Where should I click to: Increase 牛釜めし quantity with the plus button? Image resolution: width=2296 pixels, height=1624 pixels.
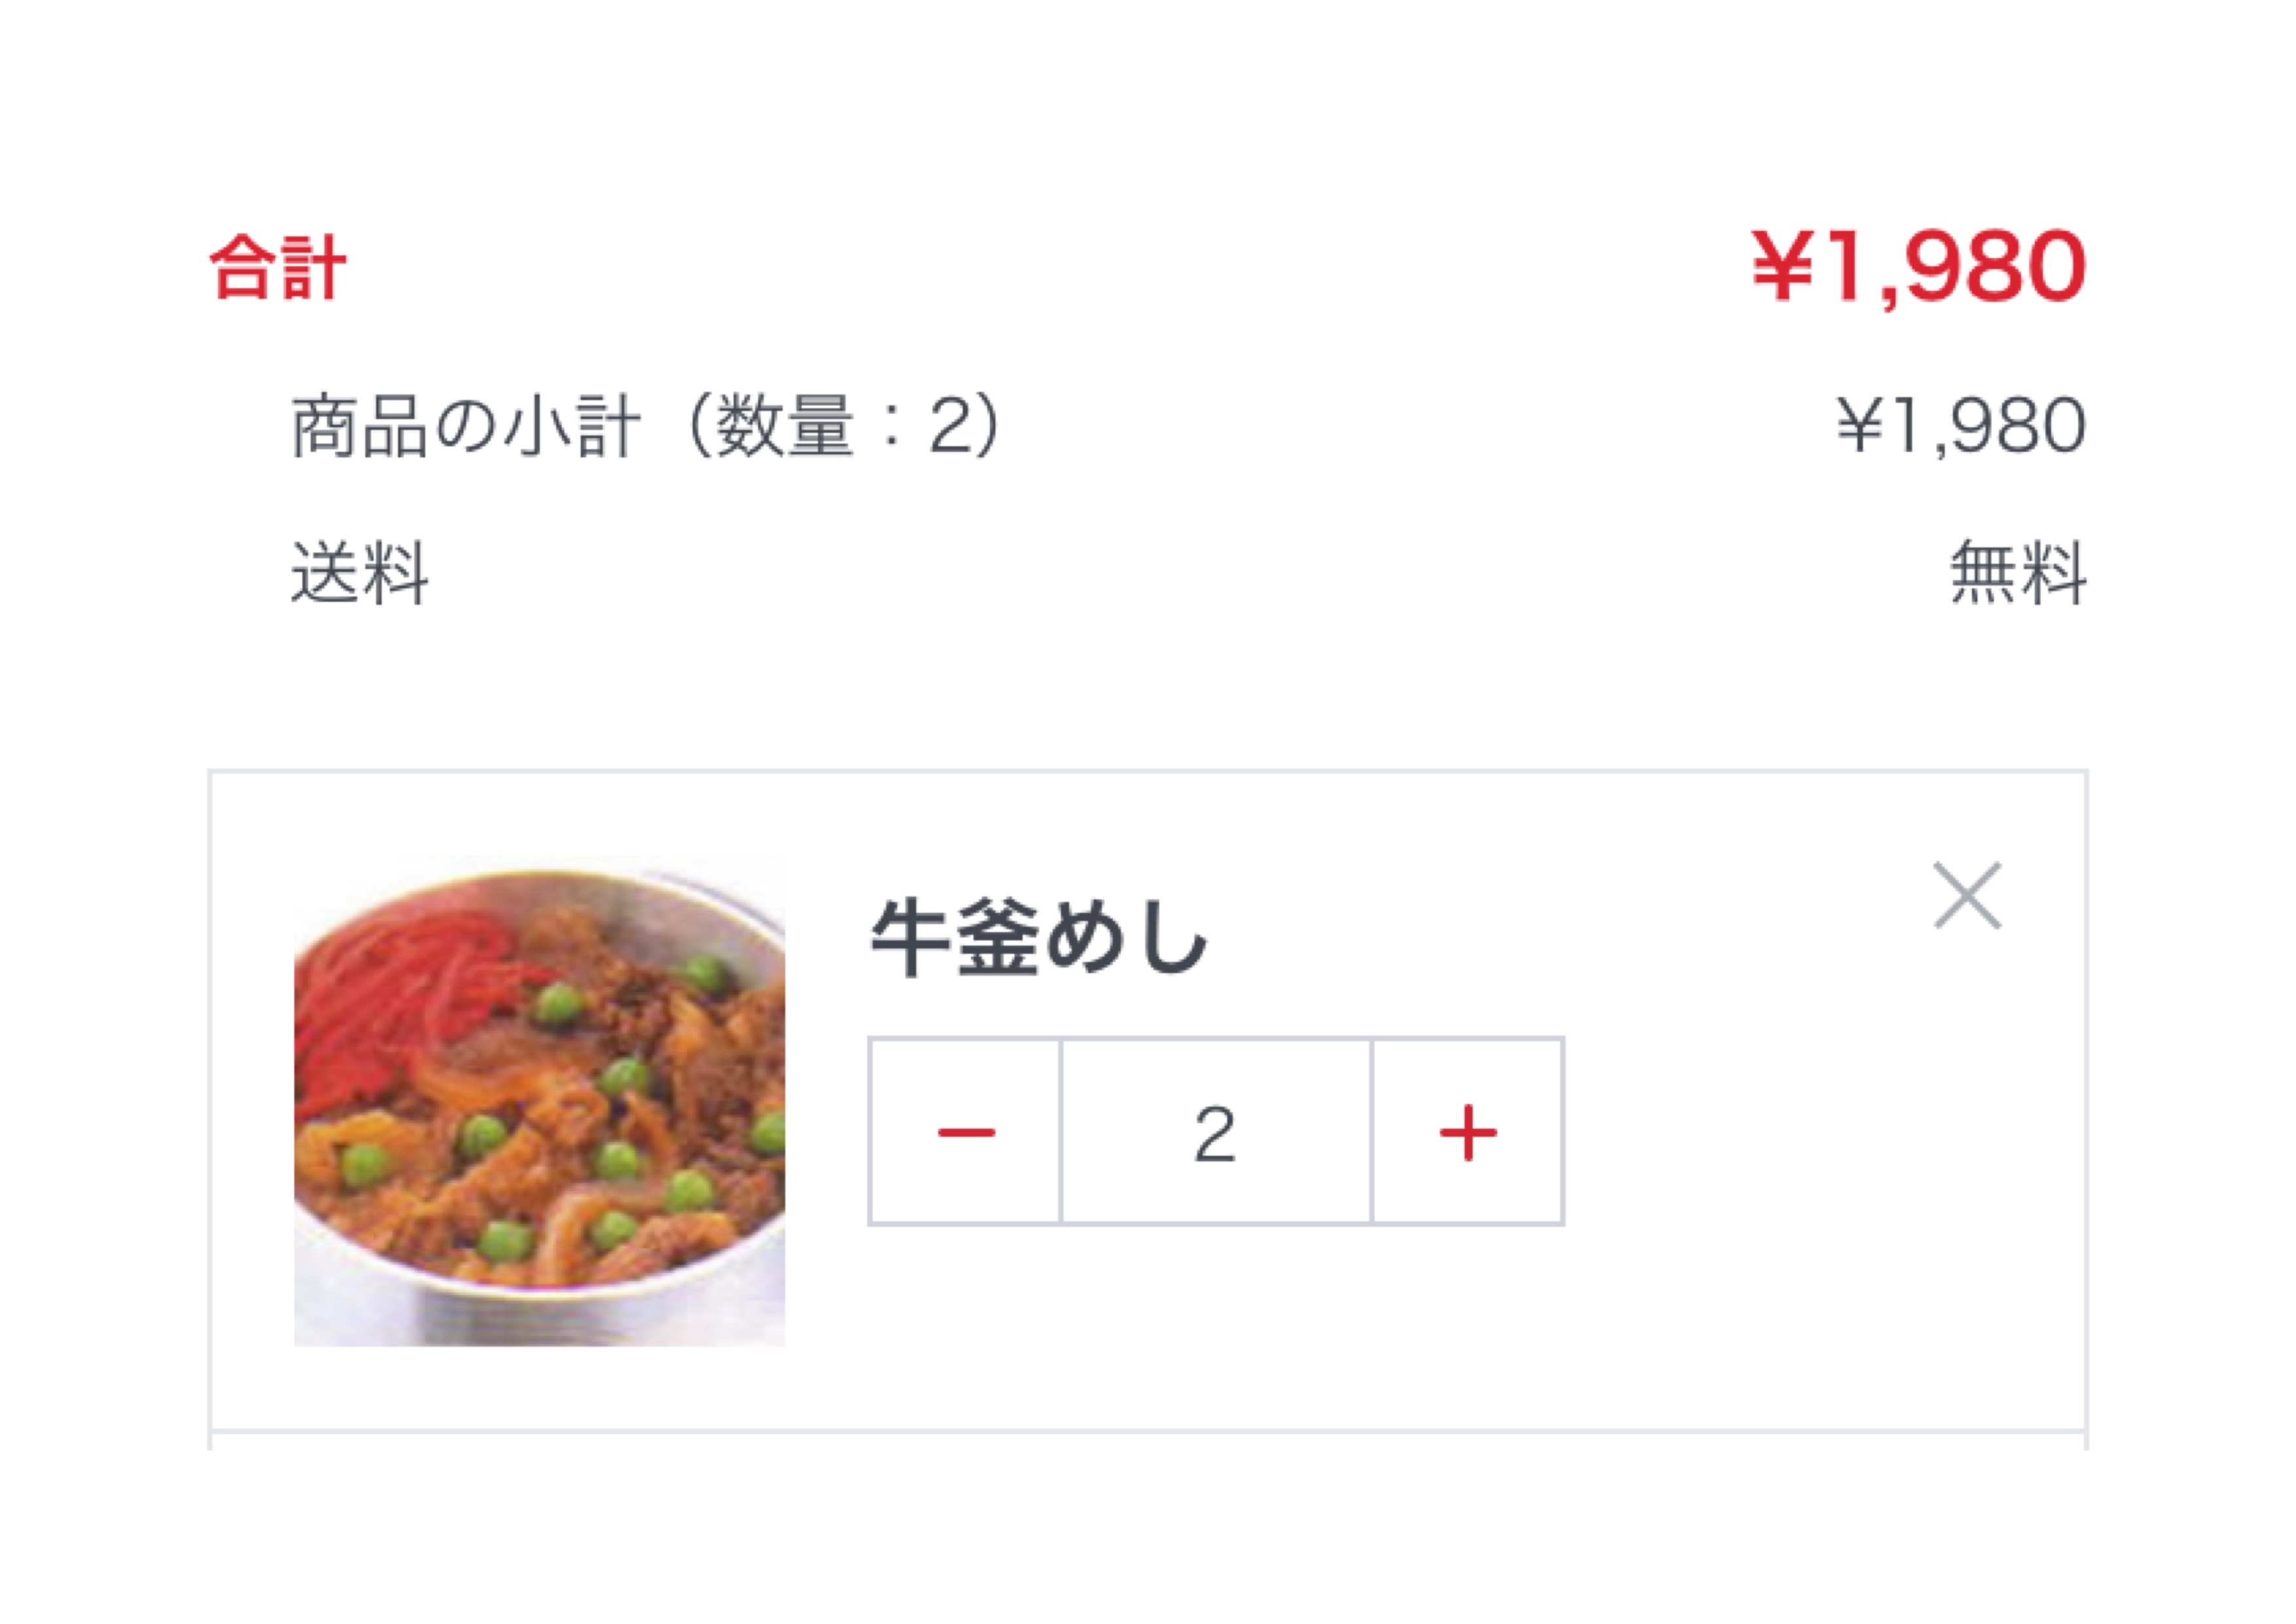tap(1467, 1132)
